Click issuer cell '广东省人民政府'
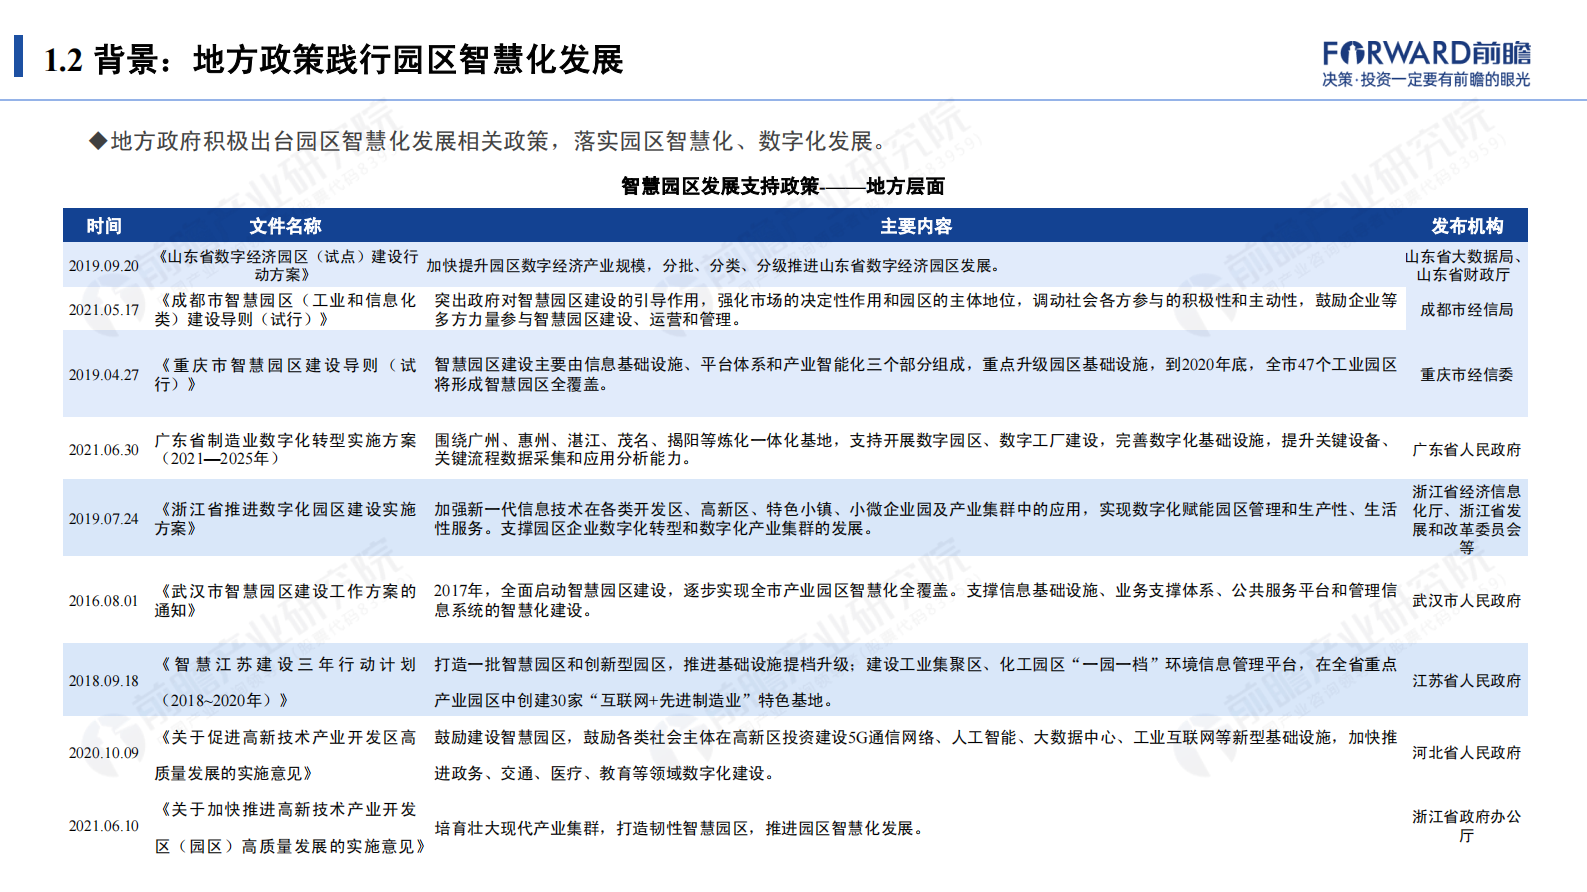 1467,450
